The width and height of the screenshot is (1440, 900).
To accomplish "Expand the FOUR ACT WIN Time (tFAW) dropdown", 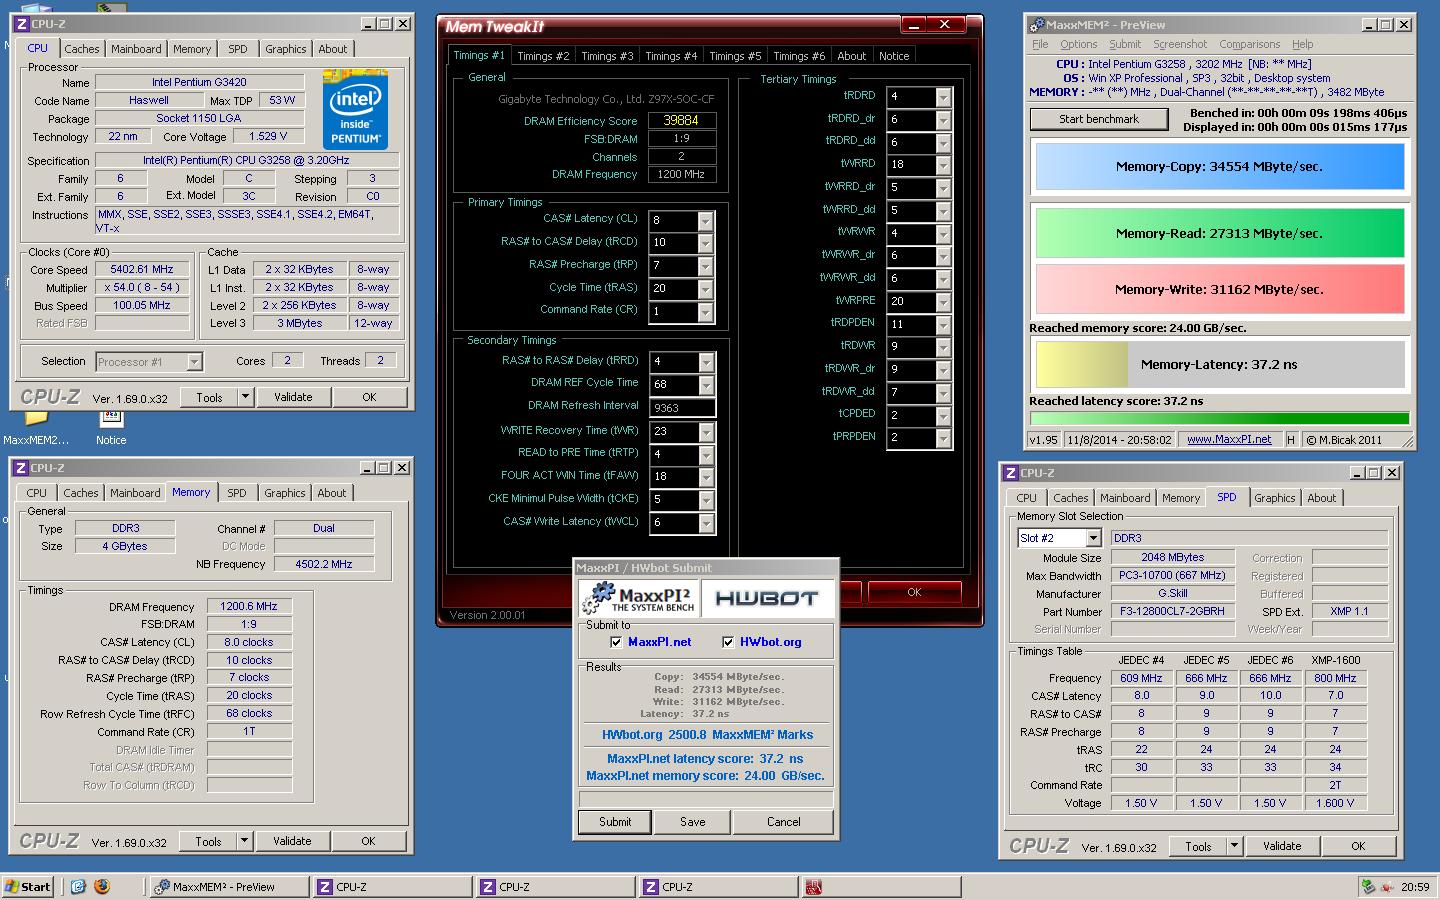I will [706, 477].
